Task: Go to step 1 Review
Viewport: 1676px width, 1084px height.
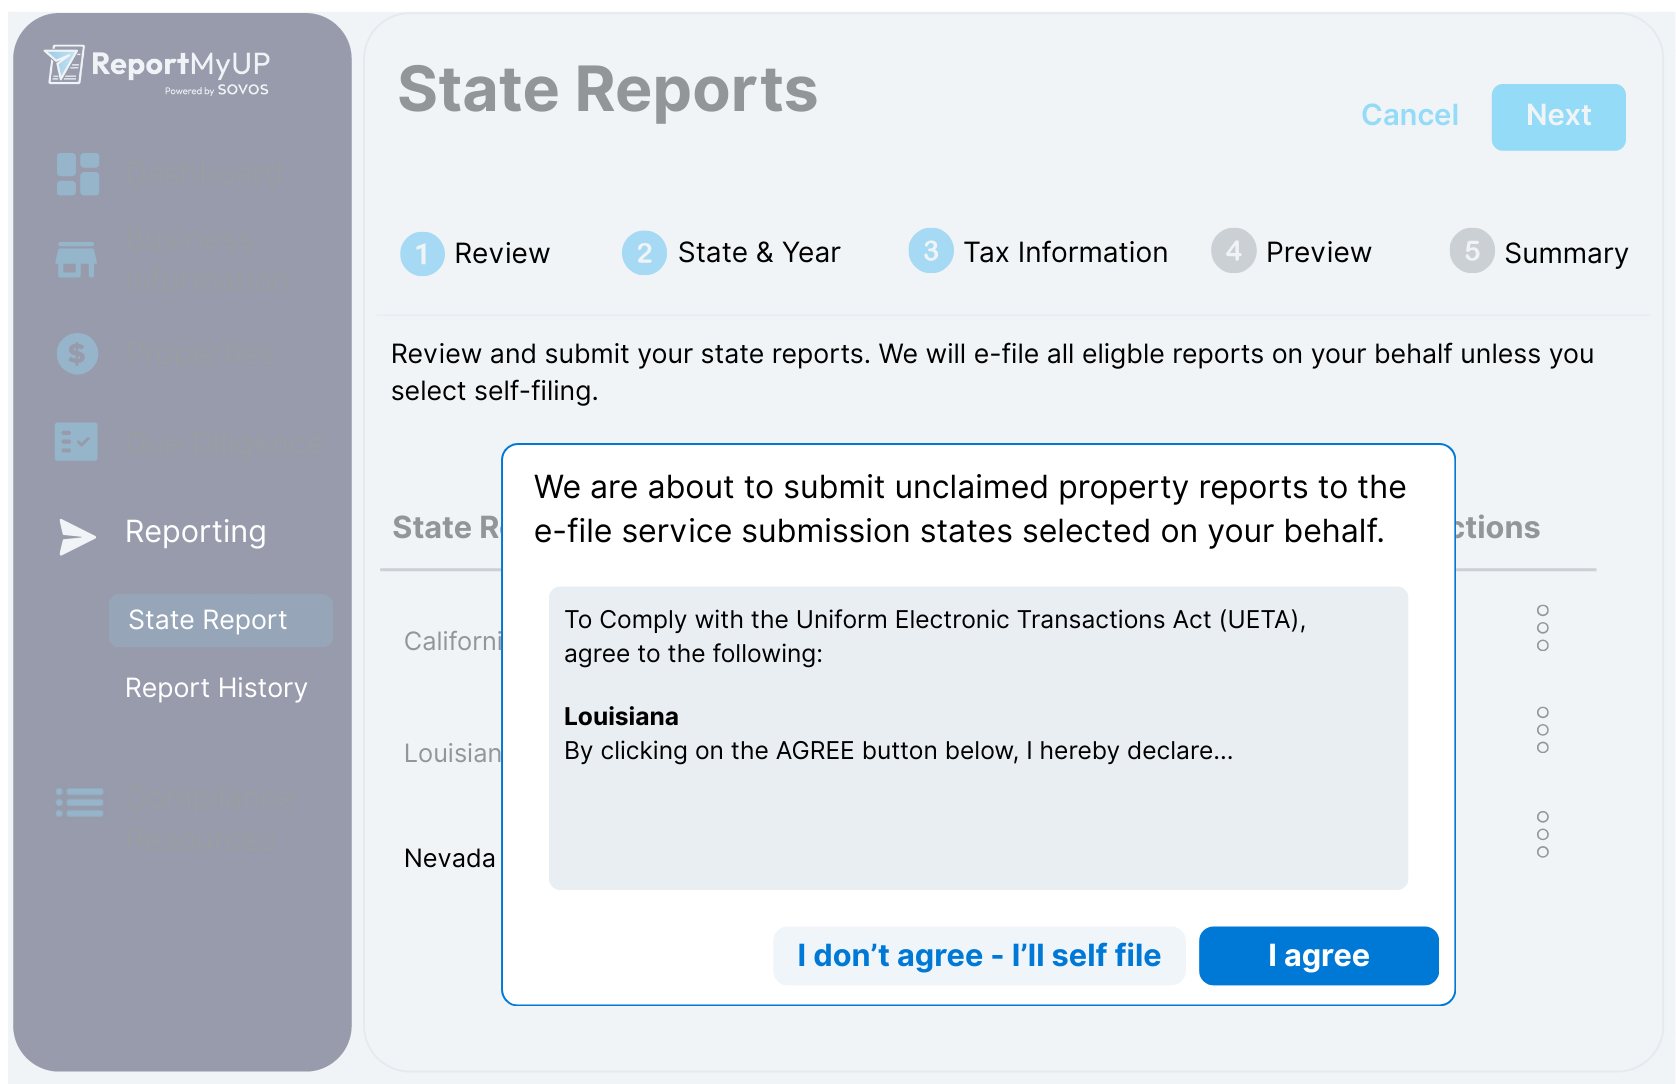Action: (x=476, y=254)
